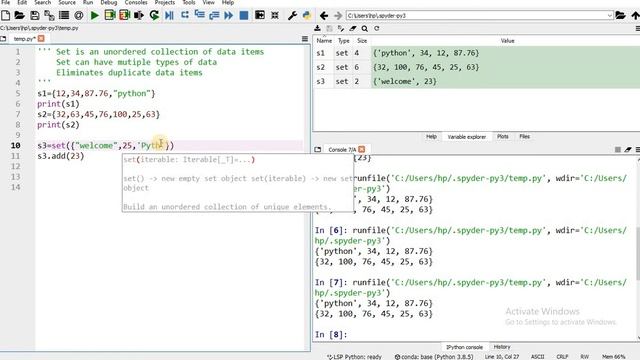
Task: Close the Console 7/A tab
Action: tap(362, 149)
